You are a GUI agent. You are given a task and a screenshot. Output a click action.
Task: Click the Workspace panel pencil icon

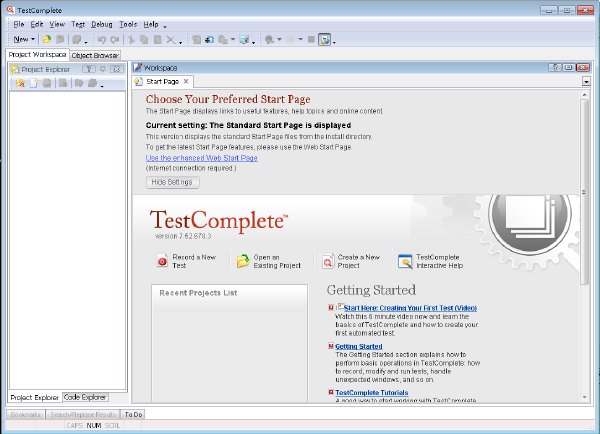point(137,68)
